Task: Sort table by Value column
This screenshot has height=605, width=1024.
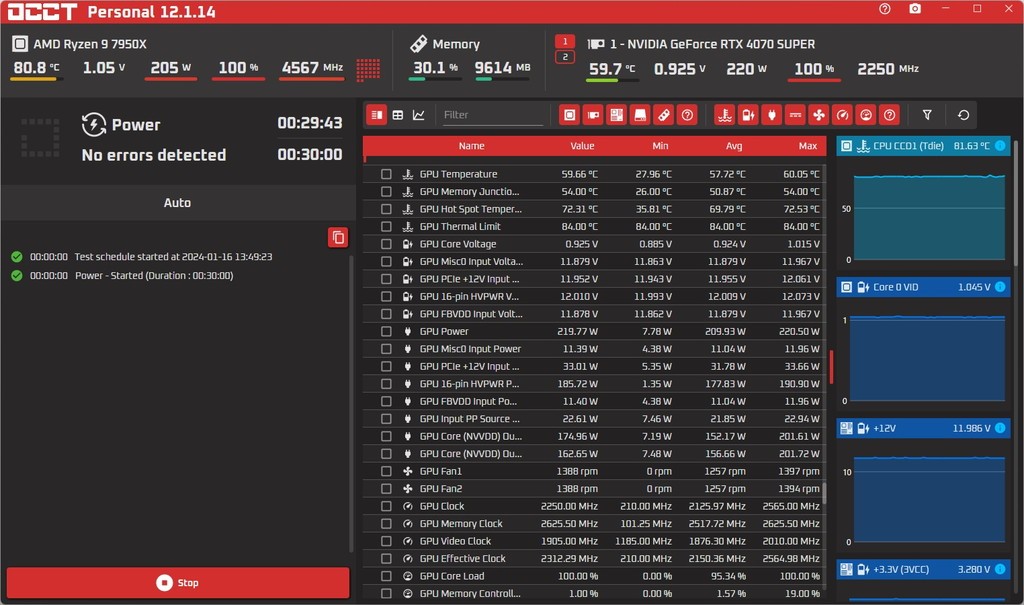Action: tap(582, 146)
